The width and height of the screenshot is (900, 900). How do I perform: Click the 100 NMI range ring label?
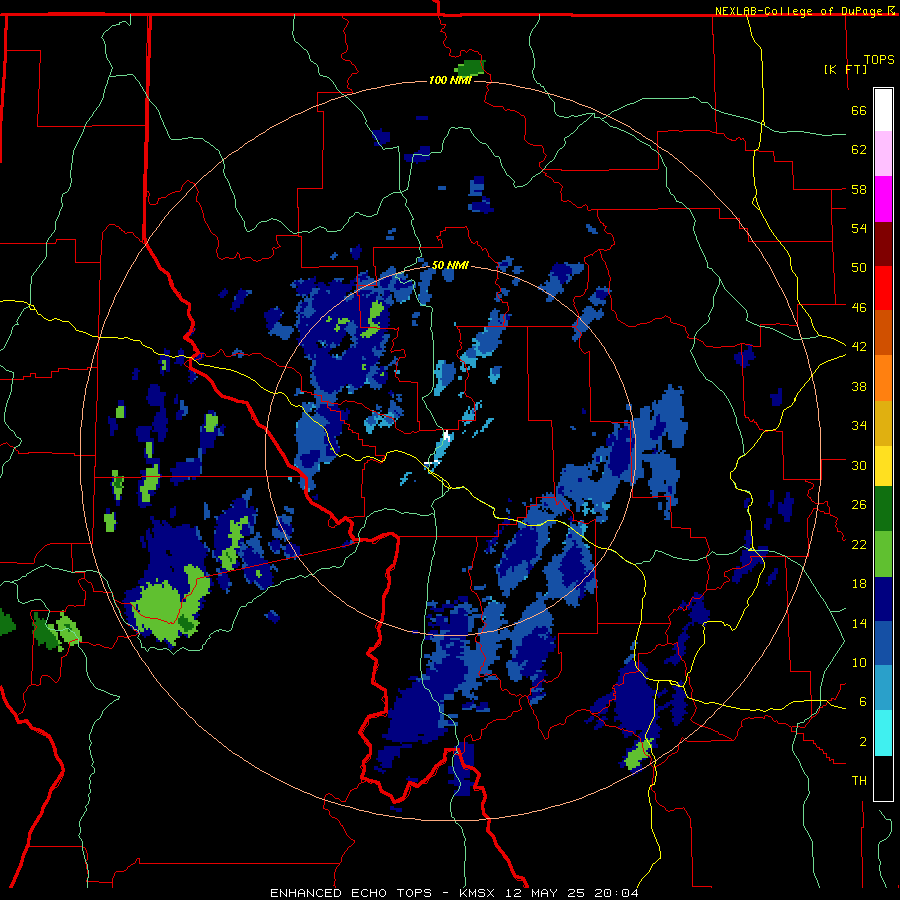[449, 80]
